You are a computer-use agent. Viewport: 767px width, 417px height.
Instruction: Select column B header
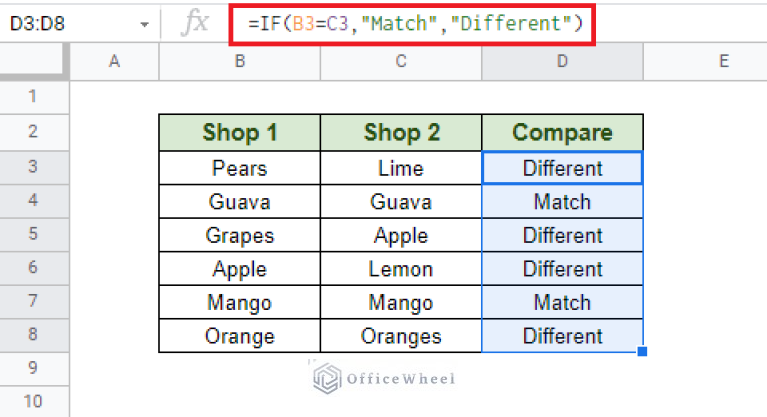[240, 61]
